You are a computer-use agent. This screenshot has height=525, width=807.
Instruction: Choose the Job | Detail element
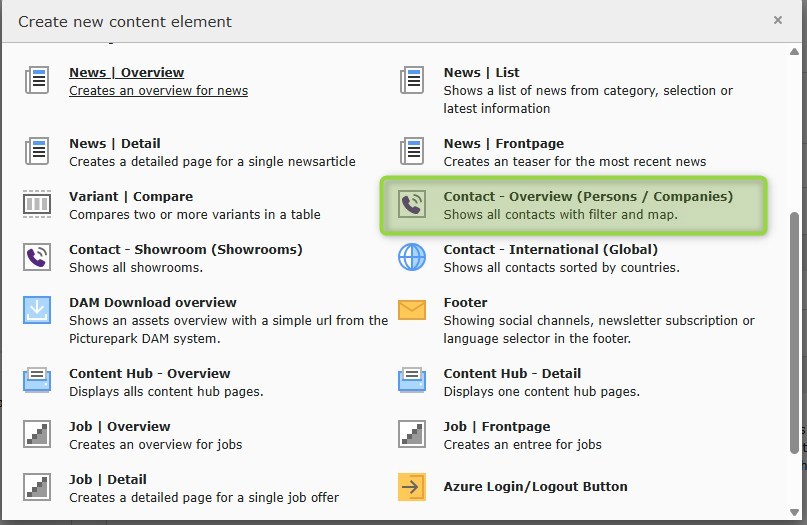pos(107,480)
